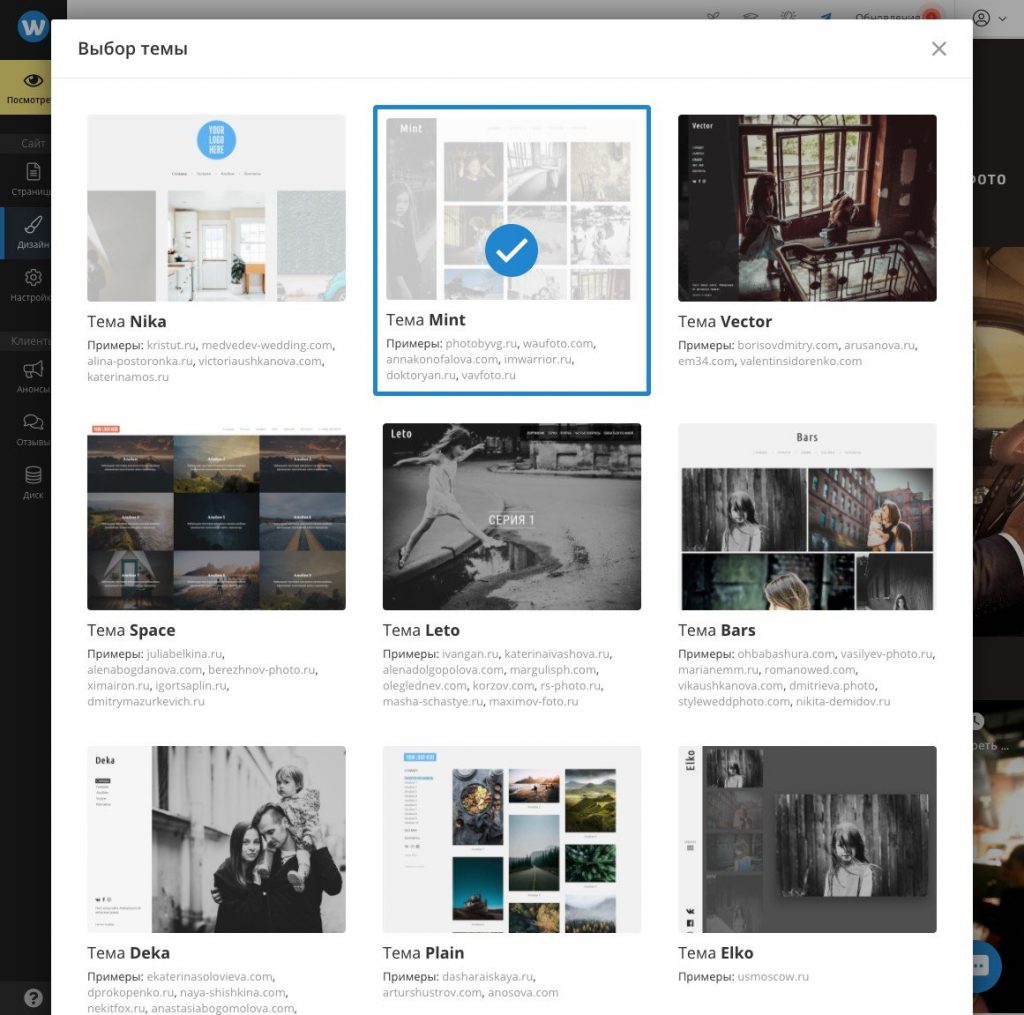
Task: Close the theme selection dialog
Action: click(938, 49)
